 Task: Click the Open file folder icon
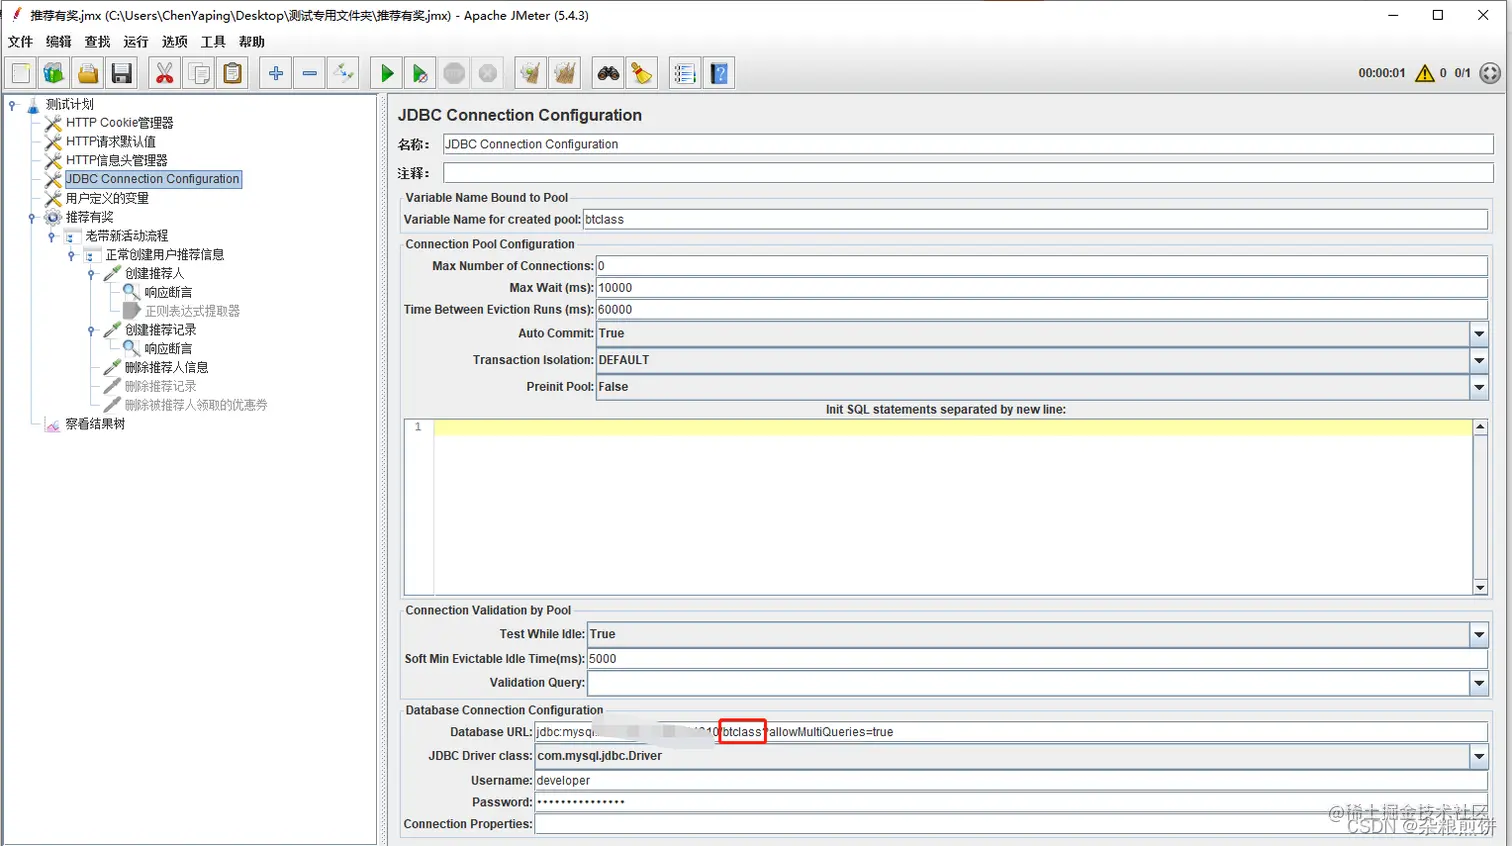tap(88, 73)
